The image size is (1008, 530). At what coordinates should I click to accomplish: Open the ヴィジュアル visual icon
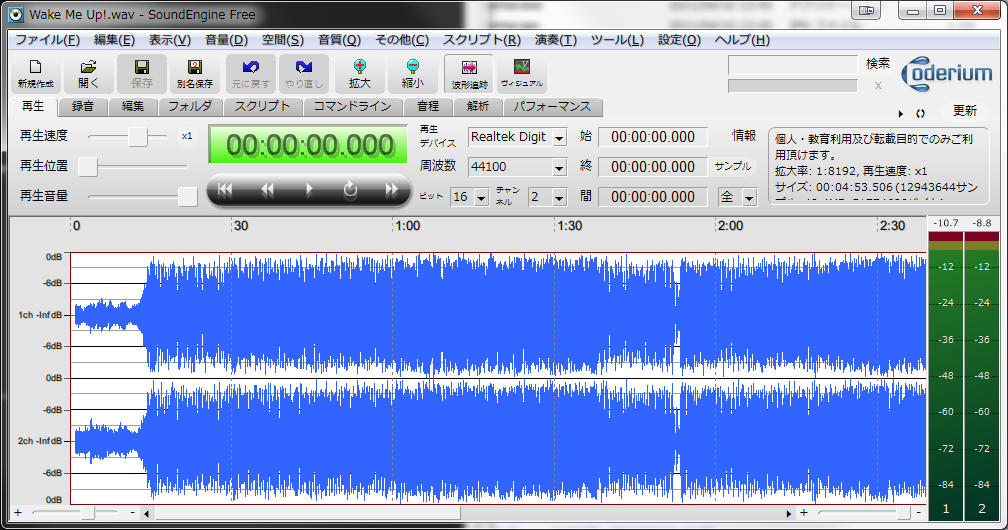pyautogui.click(x=522, y=73)
